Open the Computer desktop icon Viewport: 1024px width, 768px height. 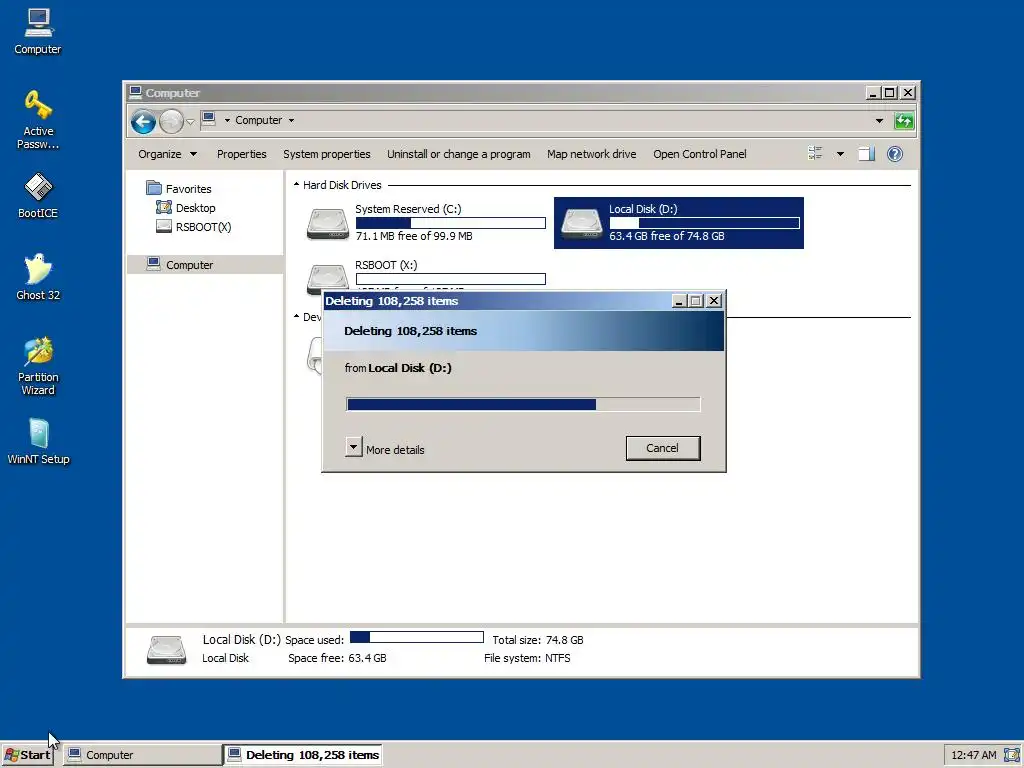[x=38, y=31]
